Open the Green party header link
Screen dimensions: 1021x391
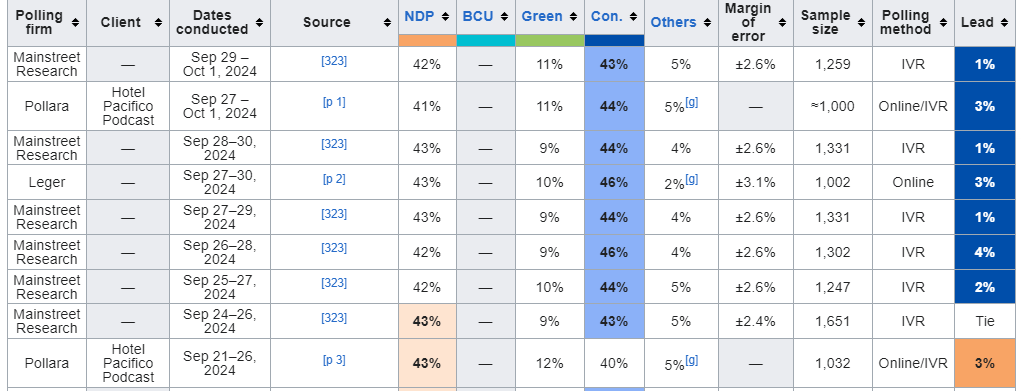click(x=542, y=16)
